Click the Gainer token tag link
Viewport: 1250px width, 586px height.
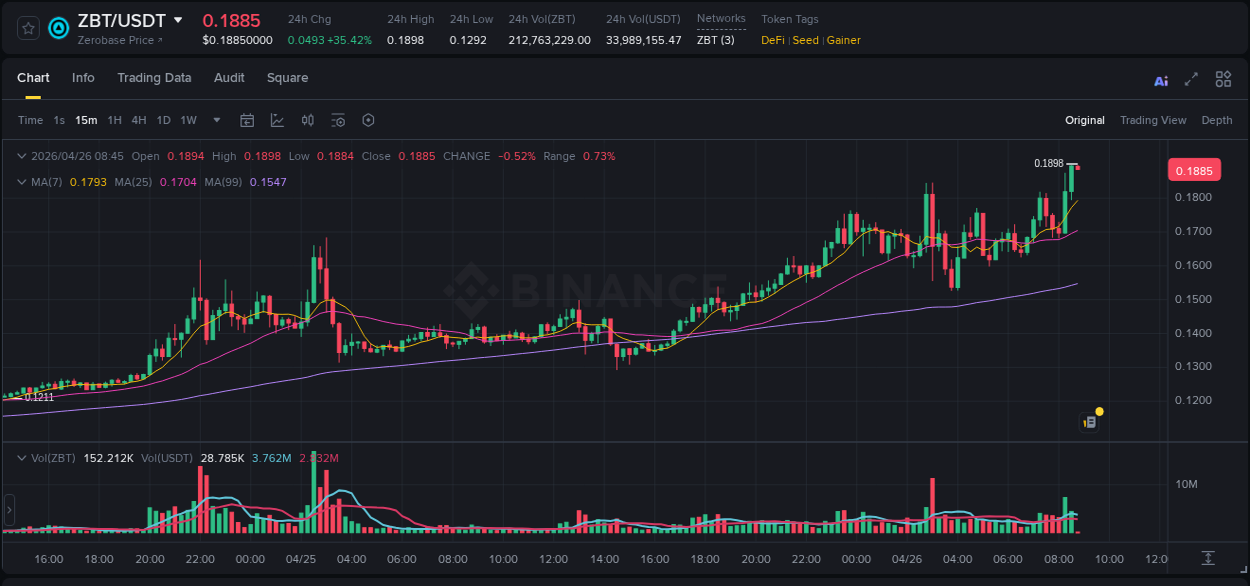[841, 40]
